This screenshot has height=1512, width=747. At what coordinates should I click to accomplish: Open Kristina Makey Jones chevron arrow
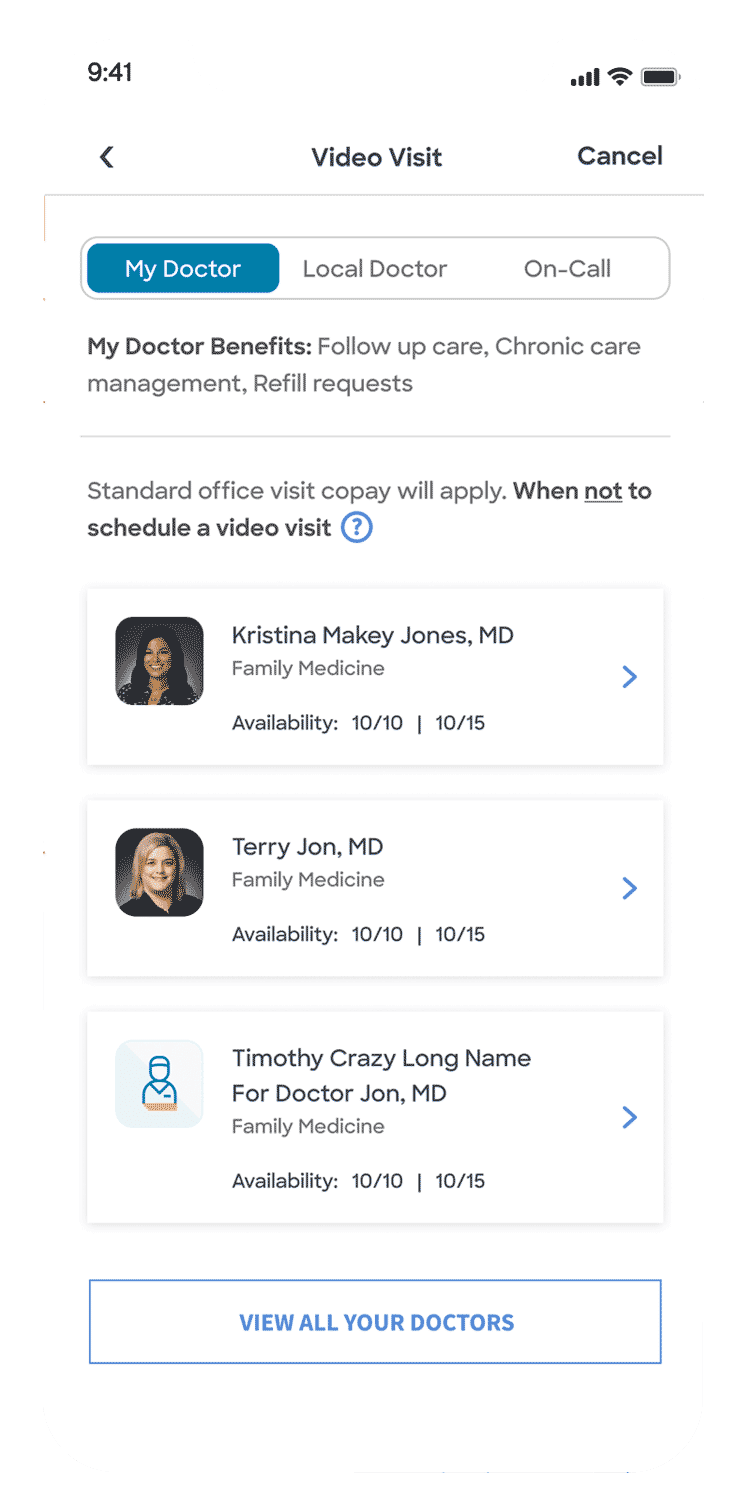point(629,677)
